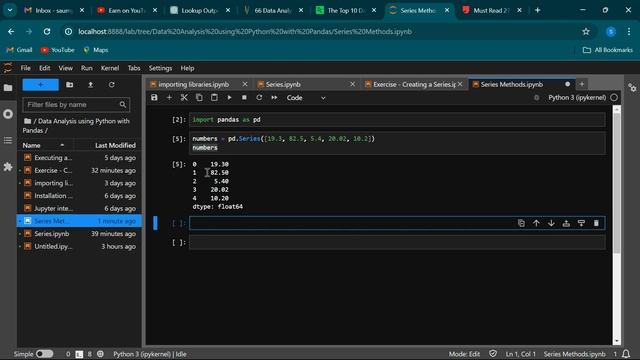The height and width of the screenshot is (360, 640).
Task: Open the Settings menu
Action: [x=160, y=68]
